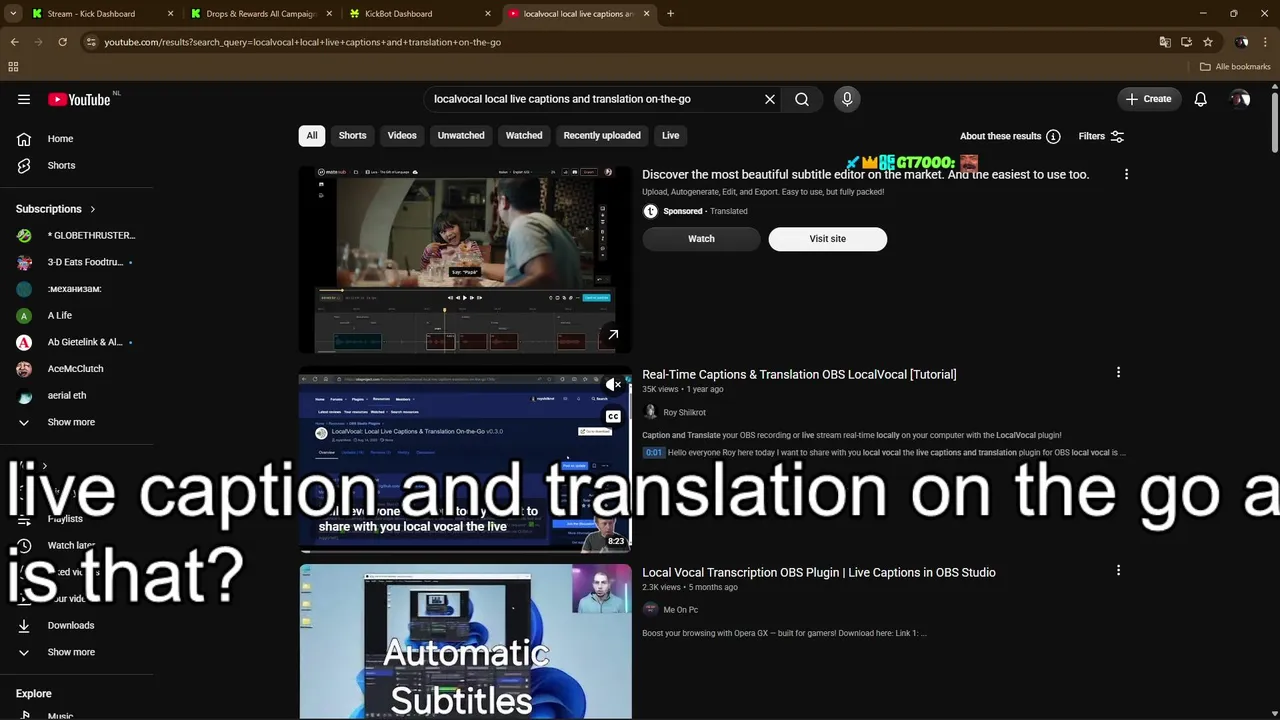Open a new browser tab
Viewport: 1280px width, 720px height.
670,14
